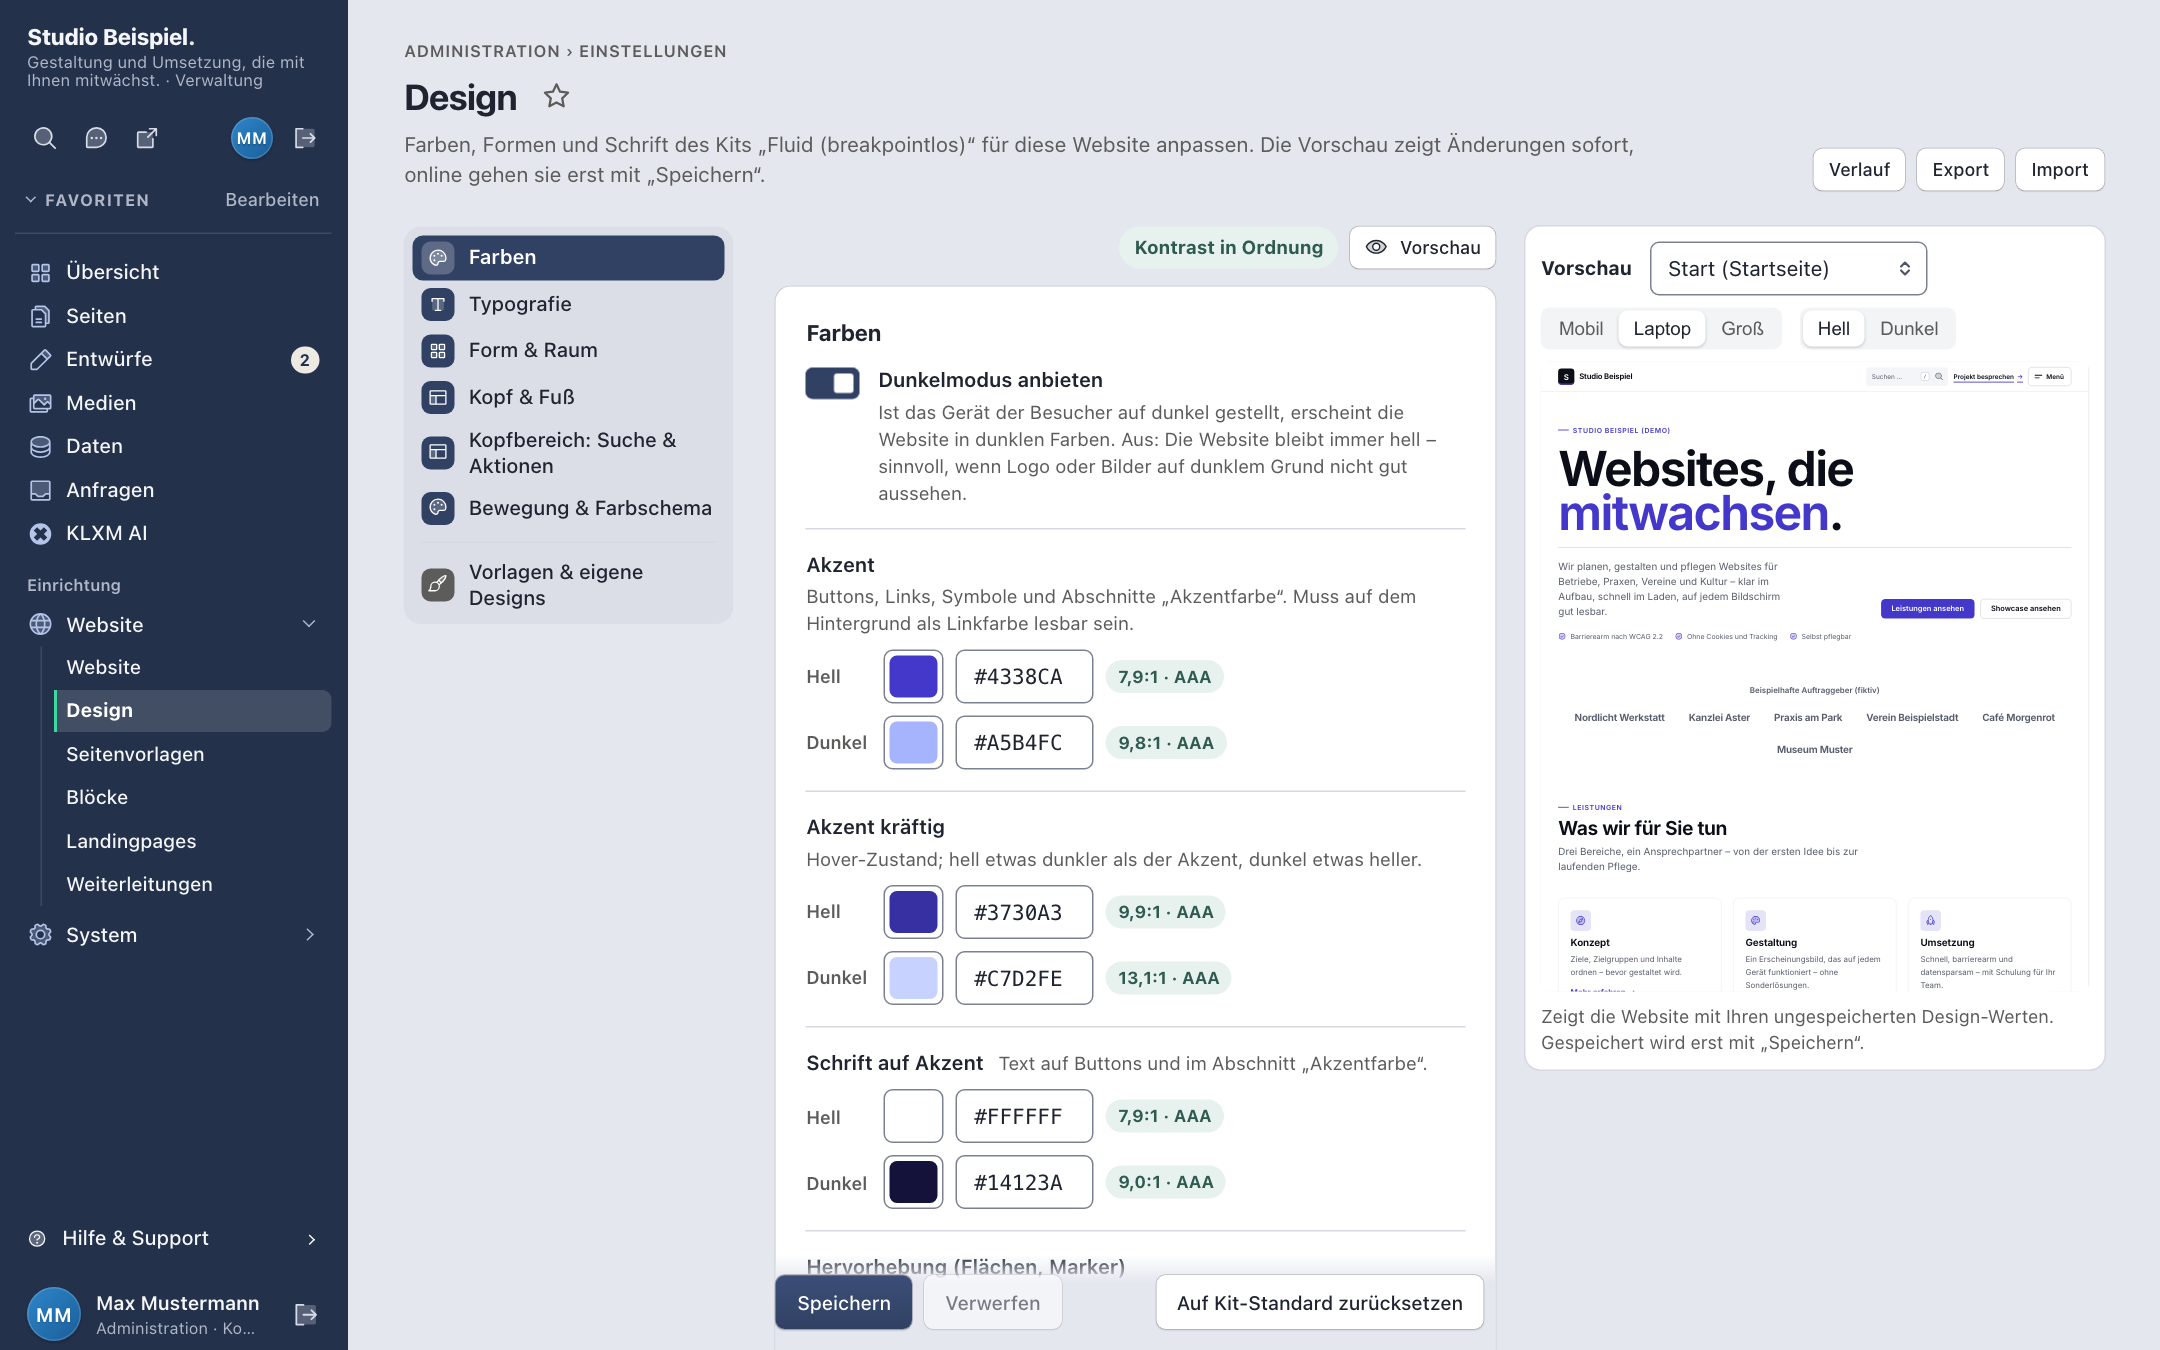Open Akzent Dunkel color swatch #A5B4FC
The height and width of the screenshot is (1350, 2160).
pyautogui.click(x=913, y=742)
